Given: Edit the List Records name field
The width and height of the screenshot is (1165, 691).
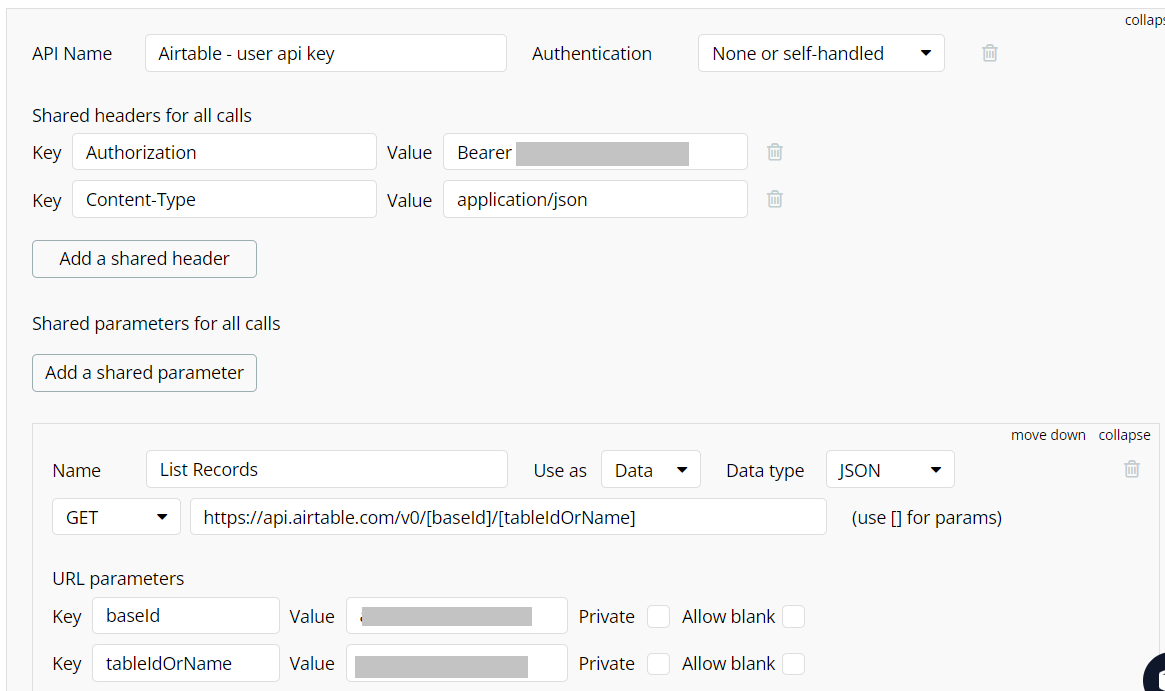Looking at the screenshot, I should click(x=327, y=470).
